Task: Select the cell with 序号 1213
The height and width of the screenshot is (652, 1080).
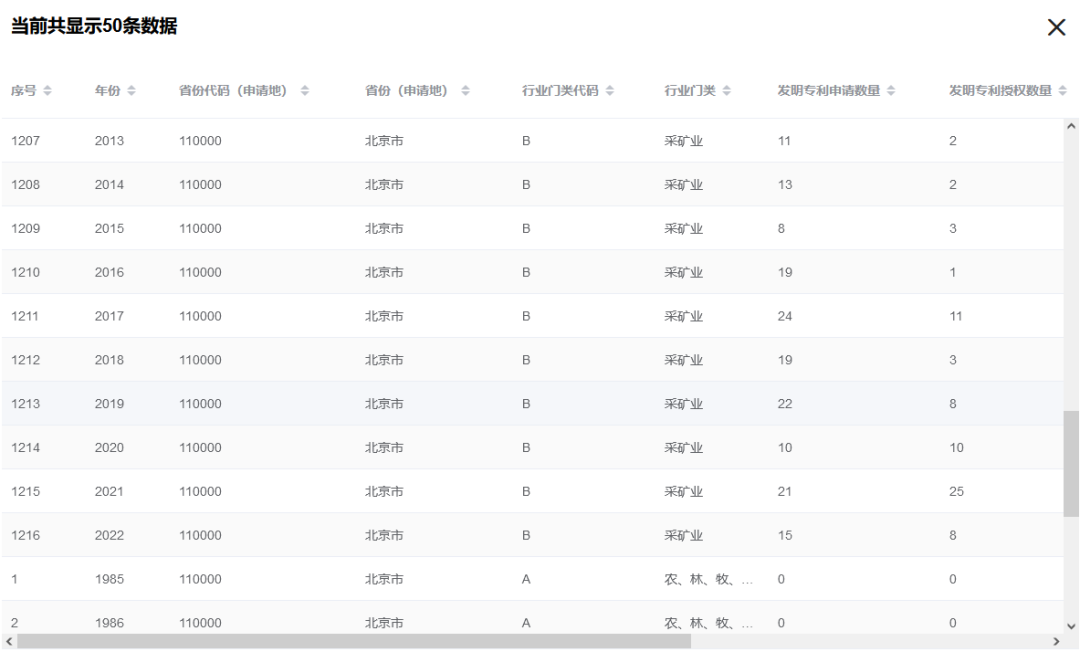Action: [x=25, y=404]
